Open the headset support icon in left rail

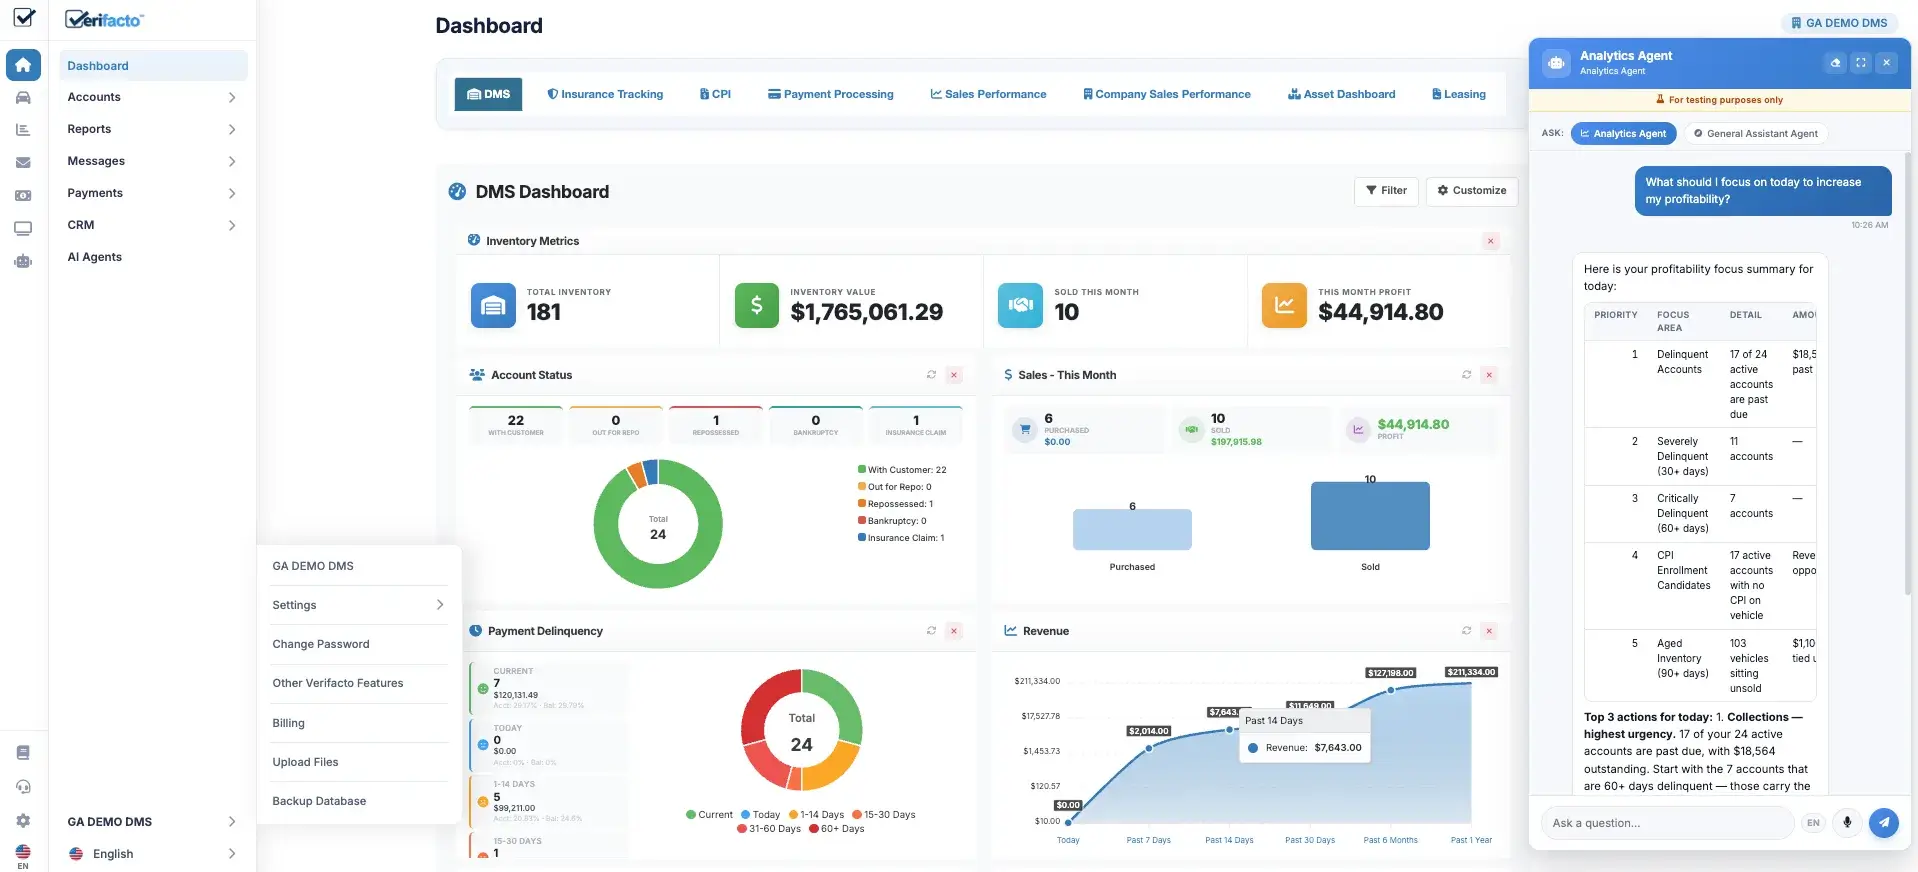click(x=23, y=786)
